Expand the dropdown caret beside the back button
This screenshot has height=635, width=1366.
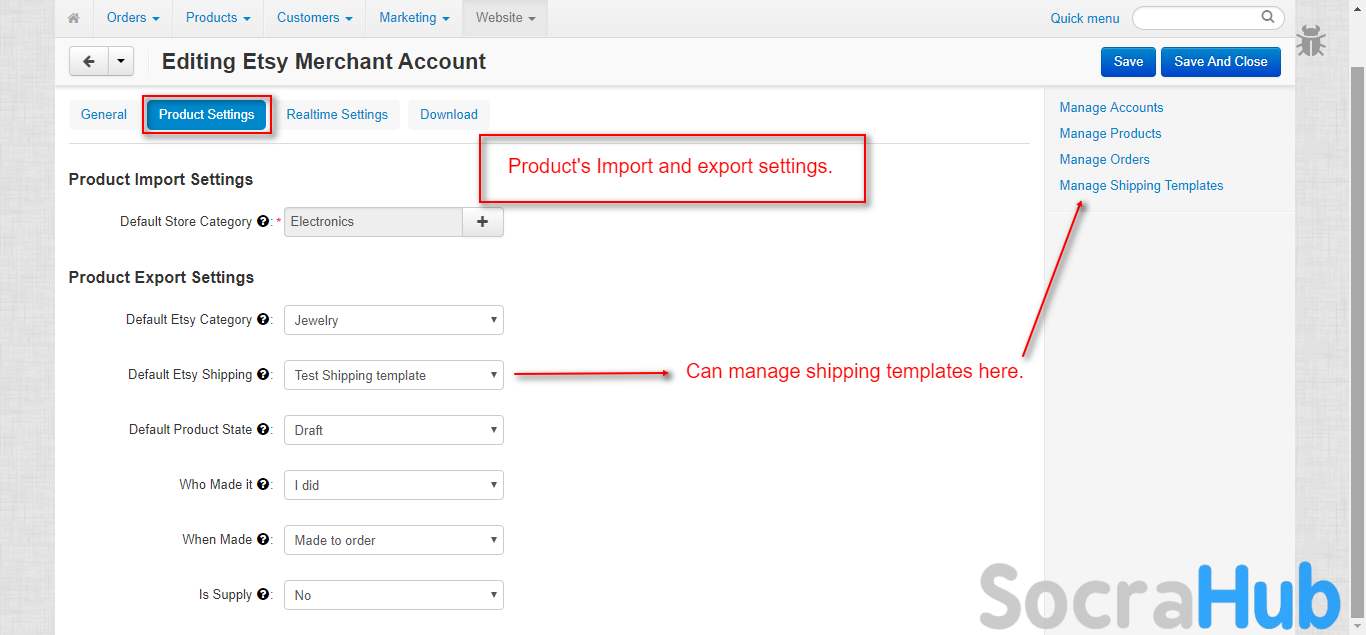(x=120, y=62)
